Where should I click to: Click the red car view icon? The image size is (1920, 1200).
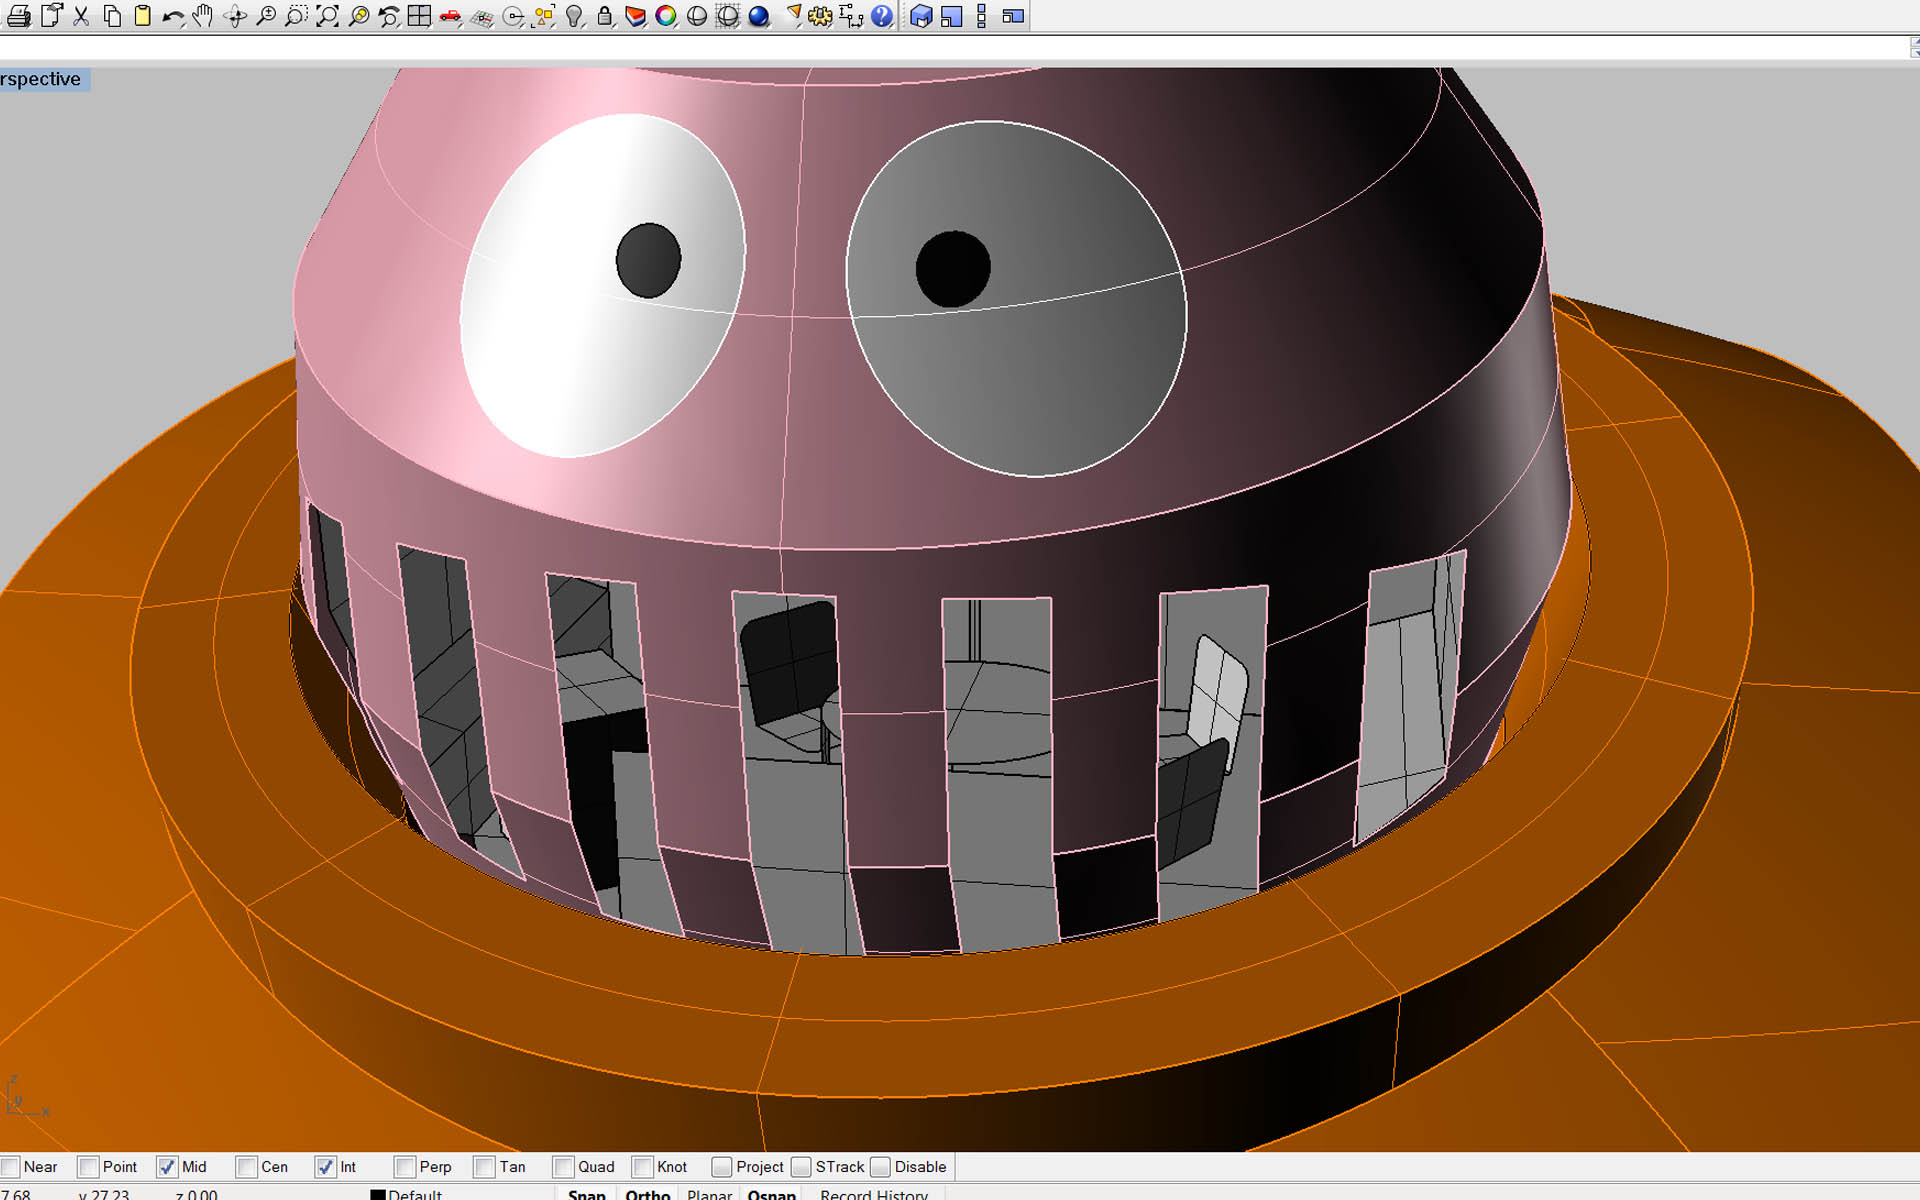click(450, 16)
